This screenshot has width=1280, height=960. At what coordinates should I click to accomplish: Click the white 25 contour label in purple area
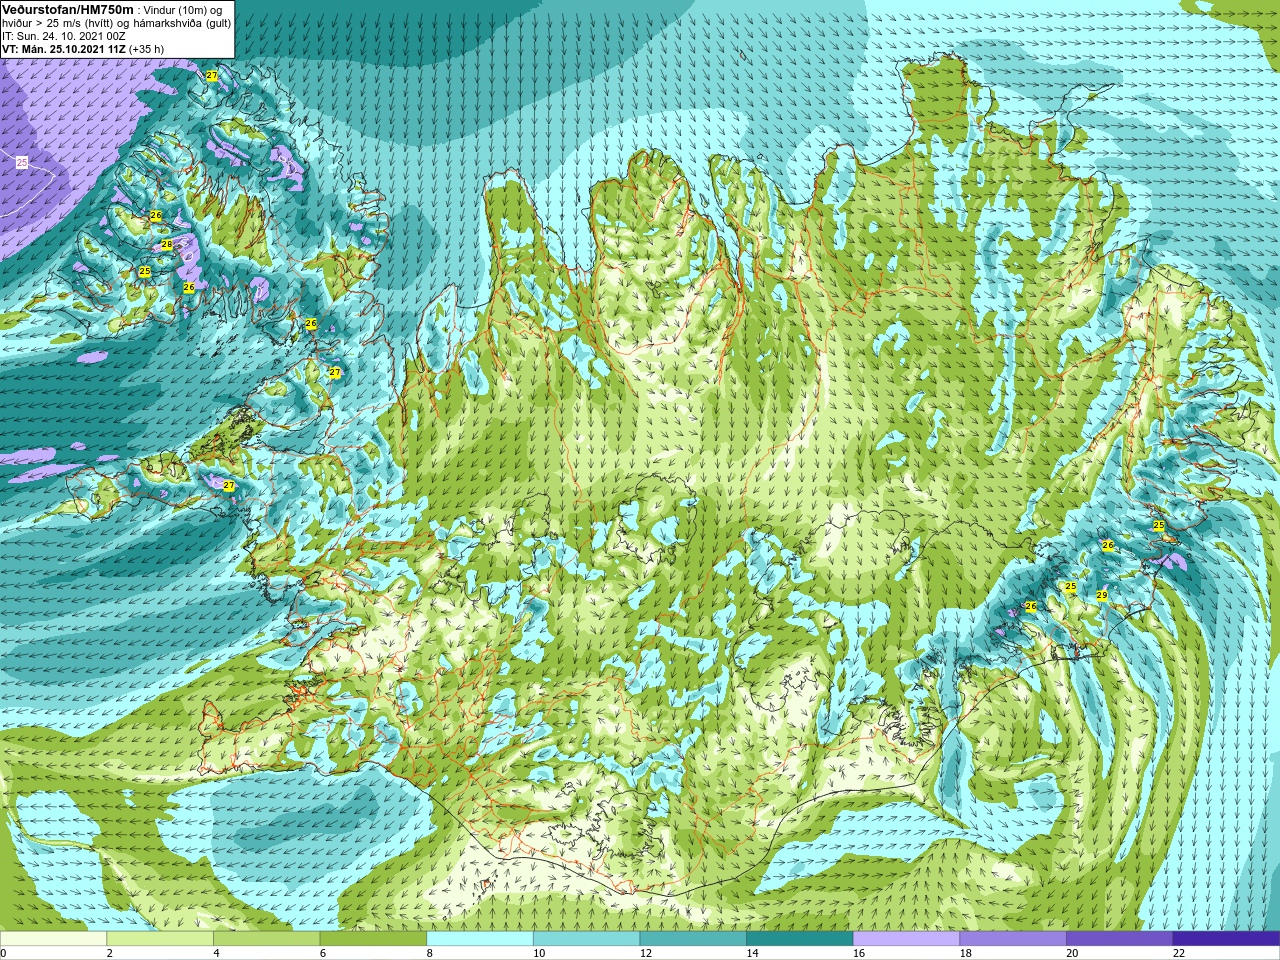point(22,162)
